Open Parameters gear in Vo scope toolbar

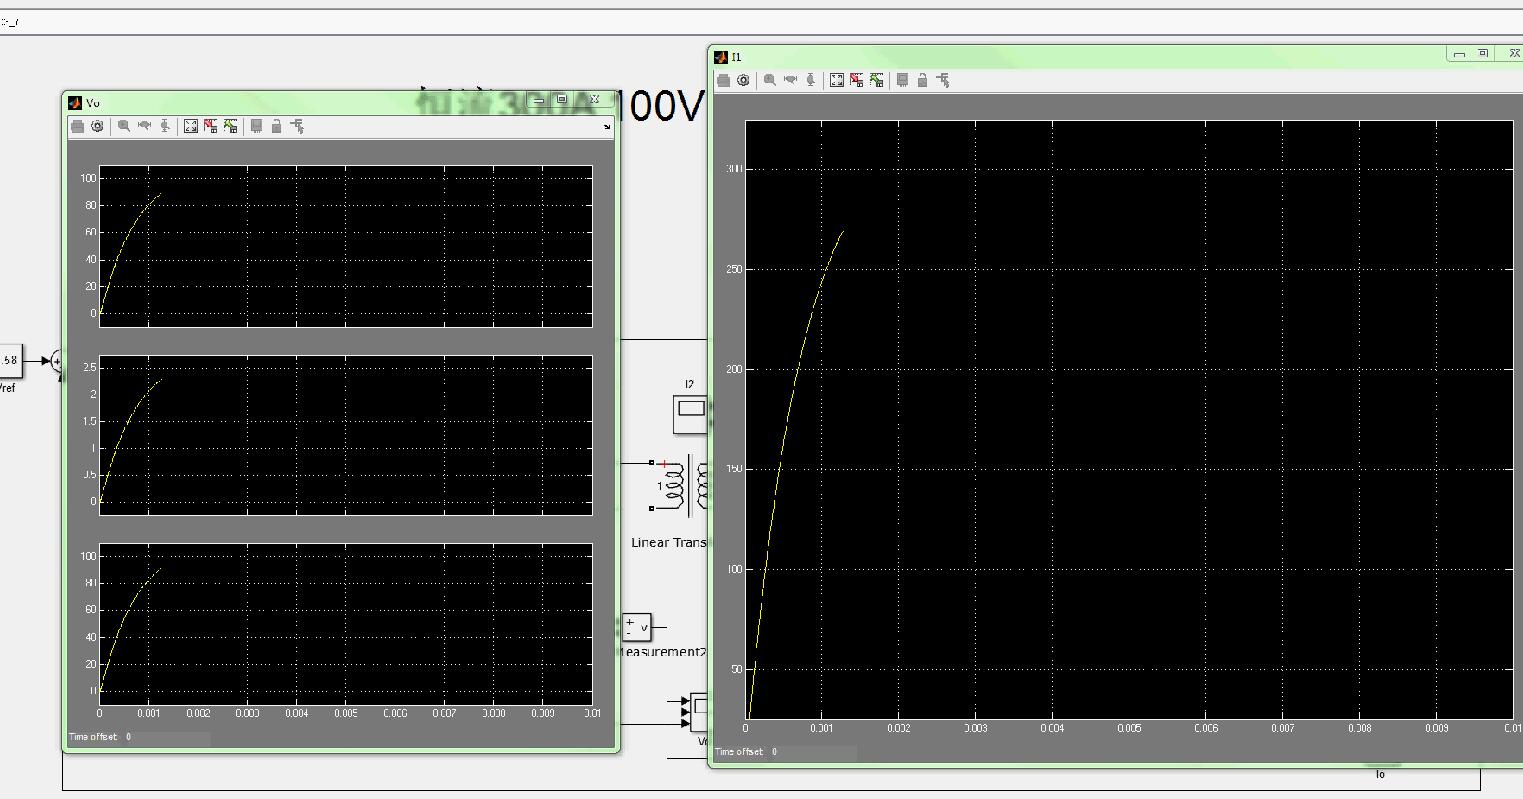(x=97, y=126)
